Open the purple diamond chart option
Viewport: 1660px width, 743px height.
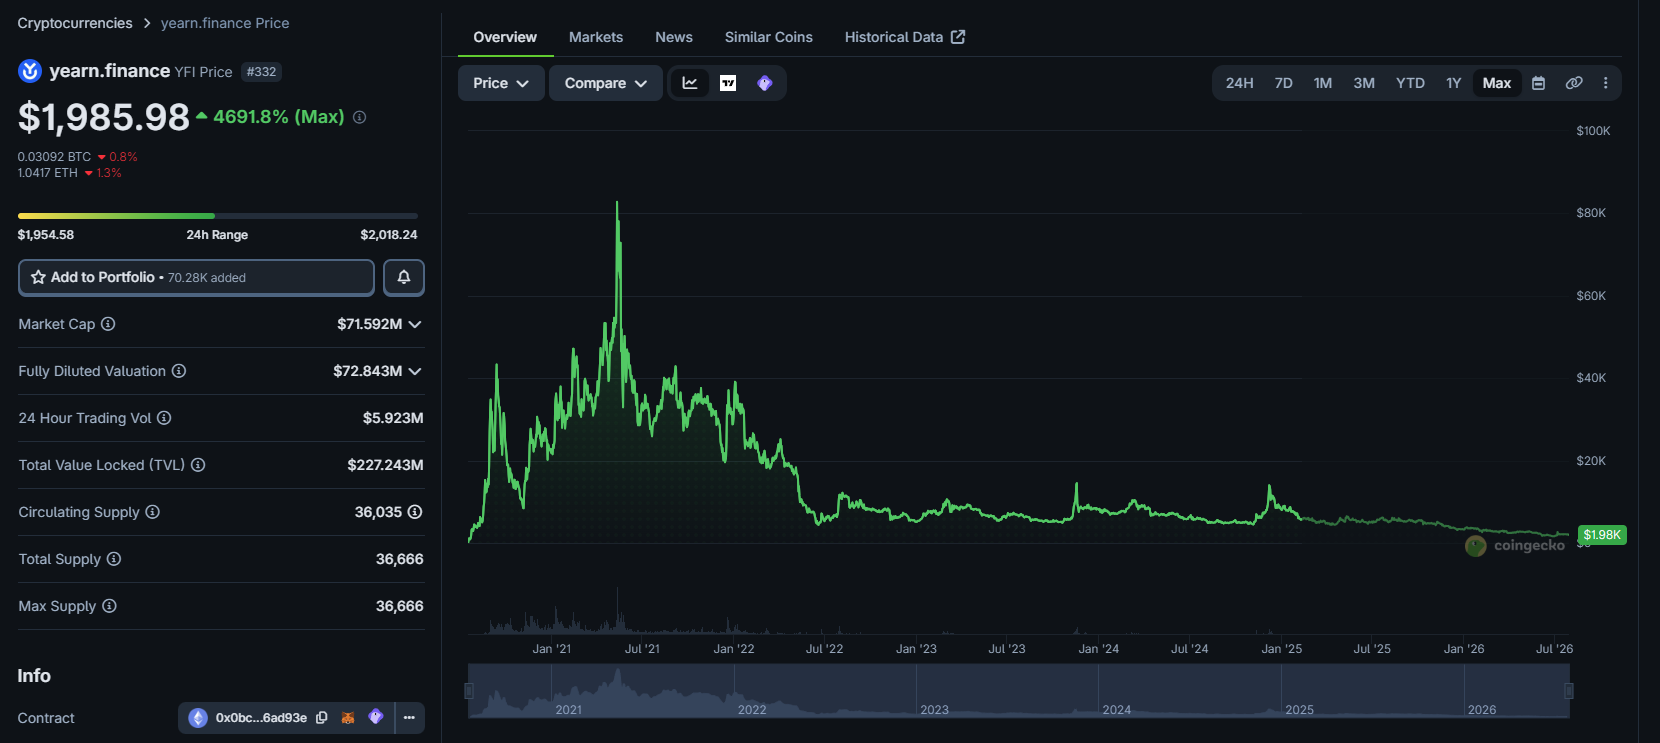pyautogui.click(x=765, y=83)
